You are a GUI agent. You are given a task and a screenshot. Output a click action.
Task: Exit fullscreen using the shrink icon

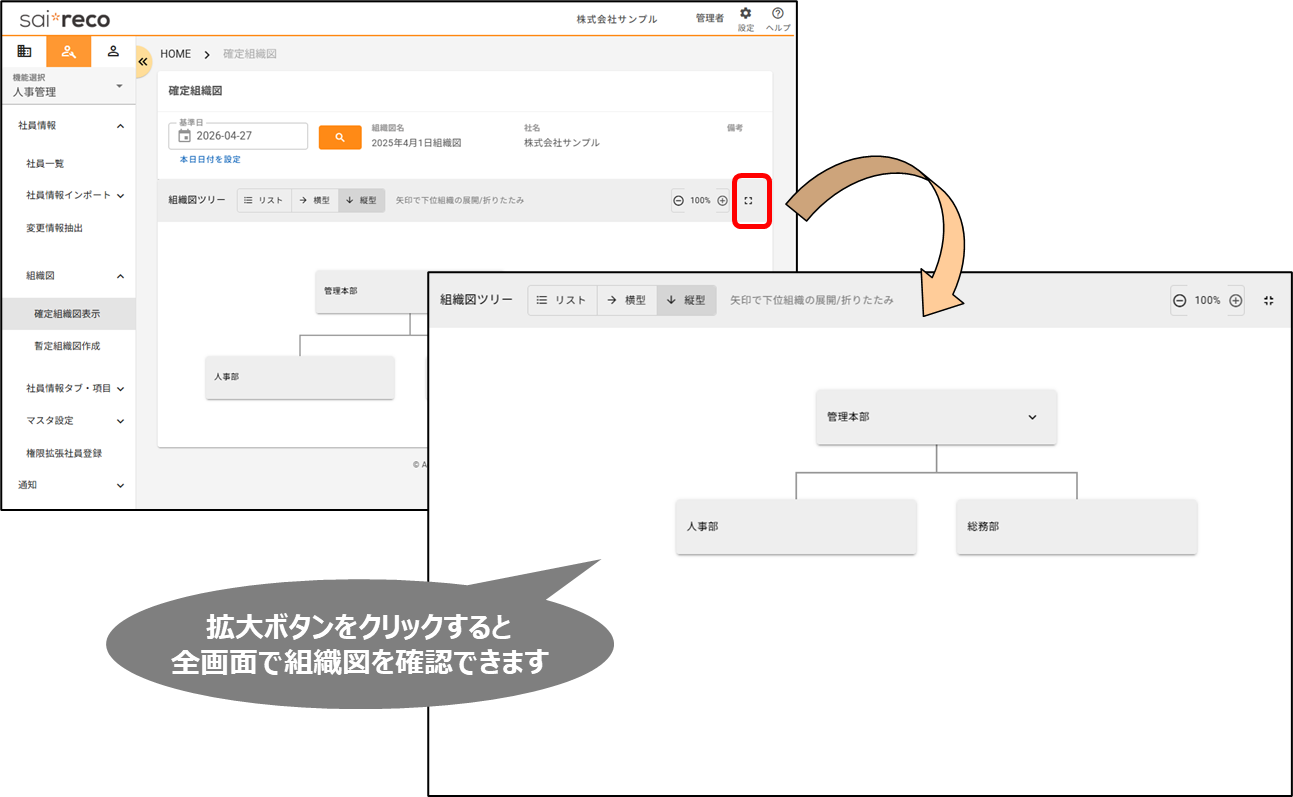click(x=1268, y=300)
